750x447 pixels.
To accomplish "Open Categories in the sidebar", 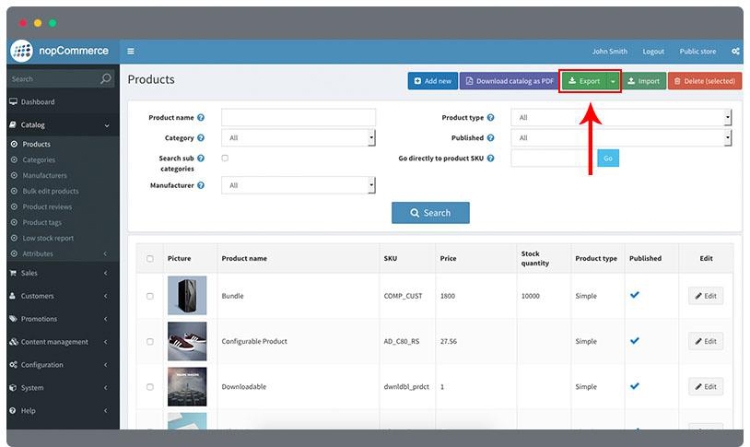I will pos(39,160).
